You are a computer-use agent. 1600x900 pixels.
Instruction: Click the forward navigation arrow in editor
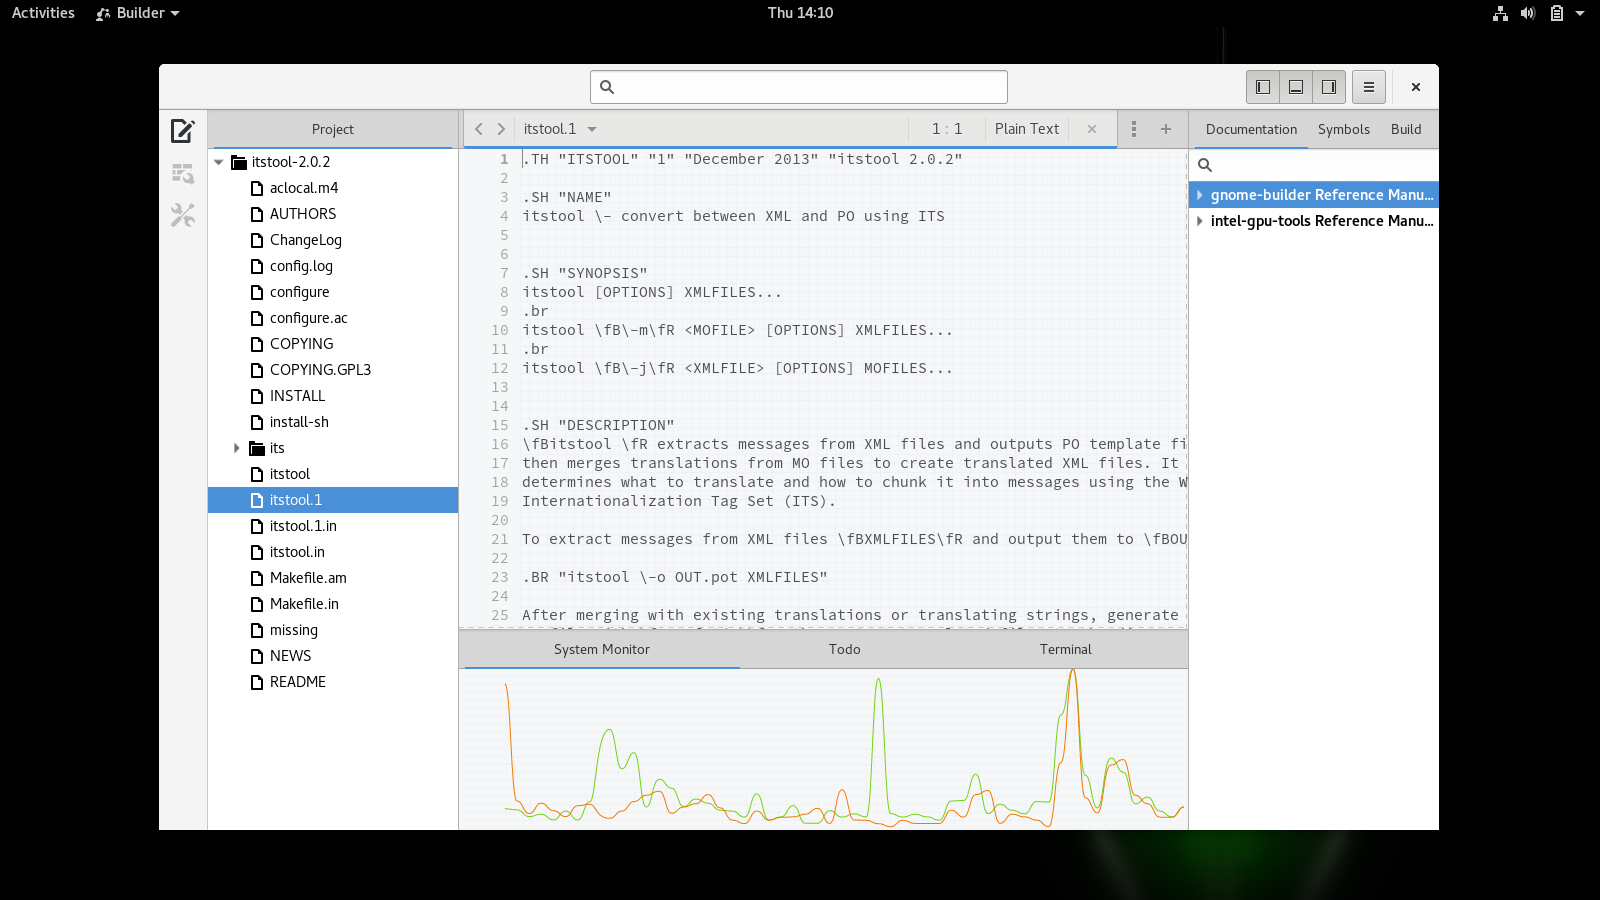coord(501,129)
